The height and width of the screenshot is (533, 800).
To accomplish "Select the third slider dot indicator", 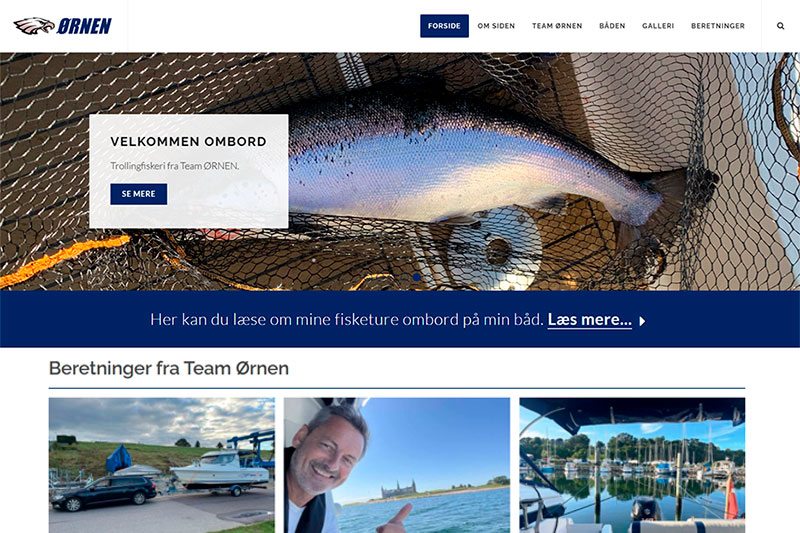I will click(429, 277).
